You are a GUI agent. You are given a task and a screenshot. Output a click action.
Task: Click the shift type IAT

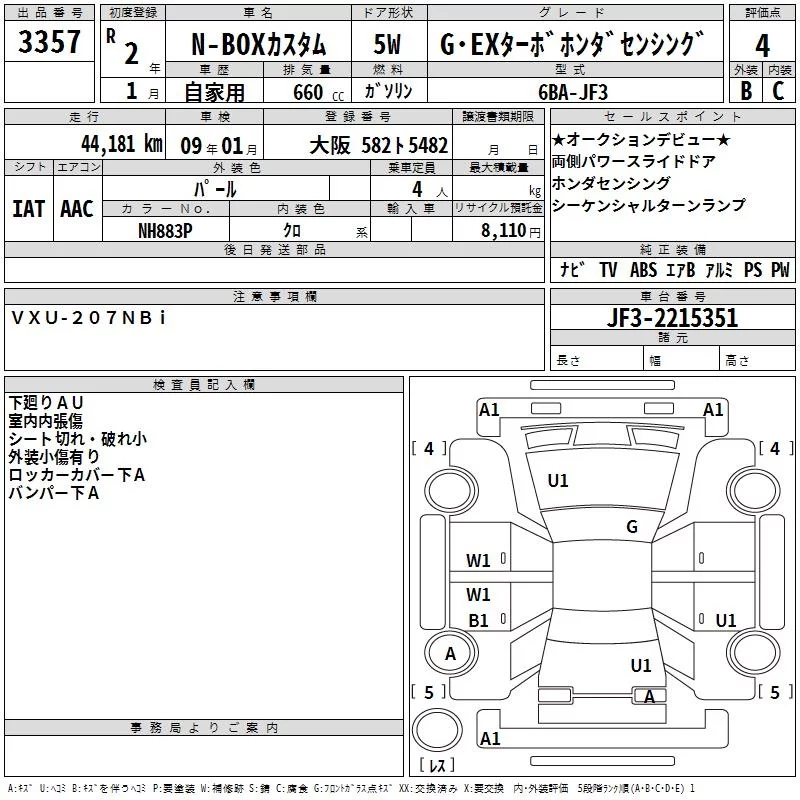click(28, 209)
